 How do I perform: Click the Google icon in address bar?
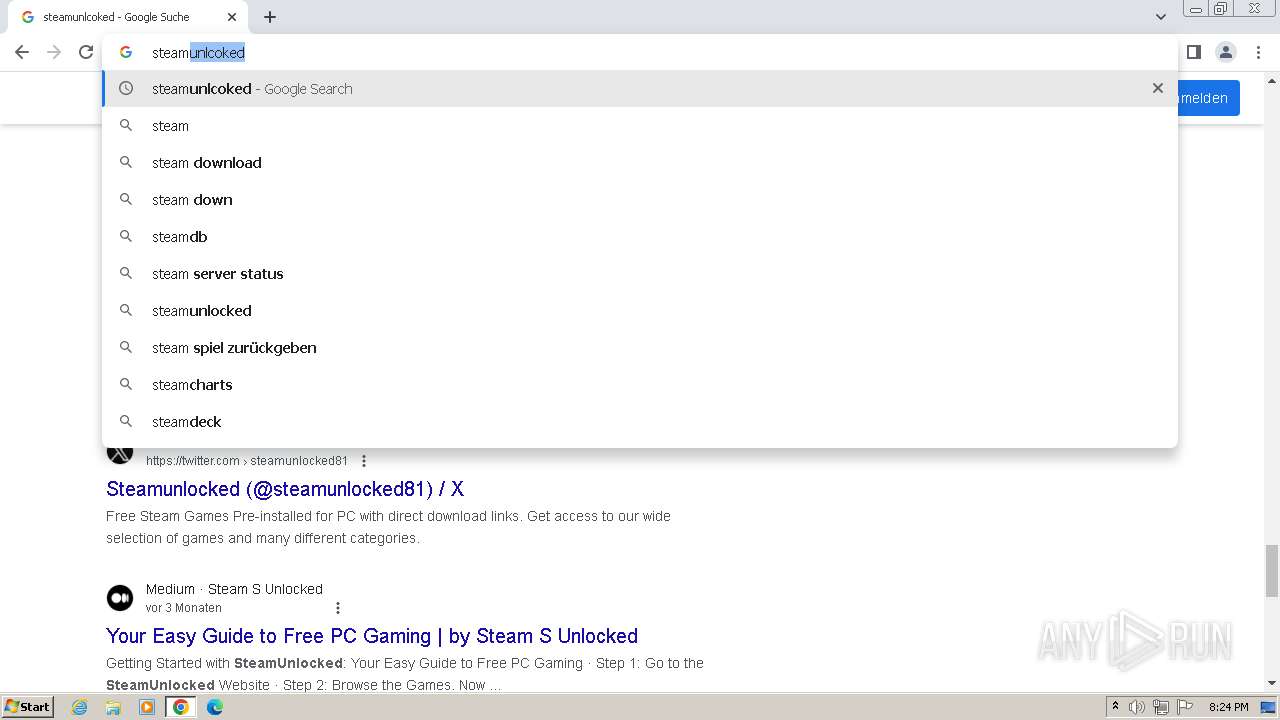126,52
